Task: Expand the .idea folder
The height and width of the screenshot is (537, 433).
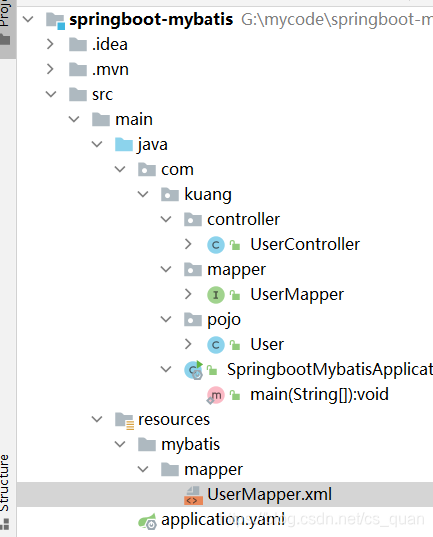Action: click(50, 44)
